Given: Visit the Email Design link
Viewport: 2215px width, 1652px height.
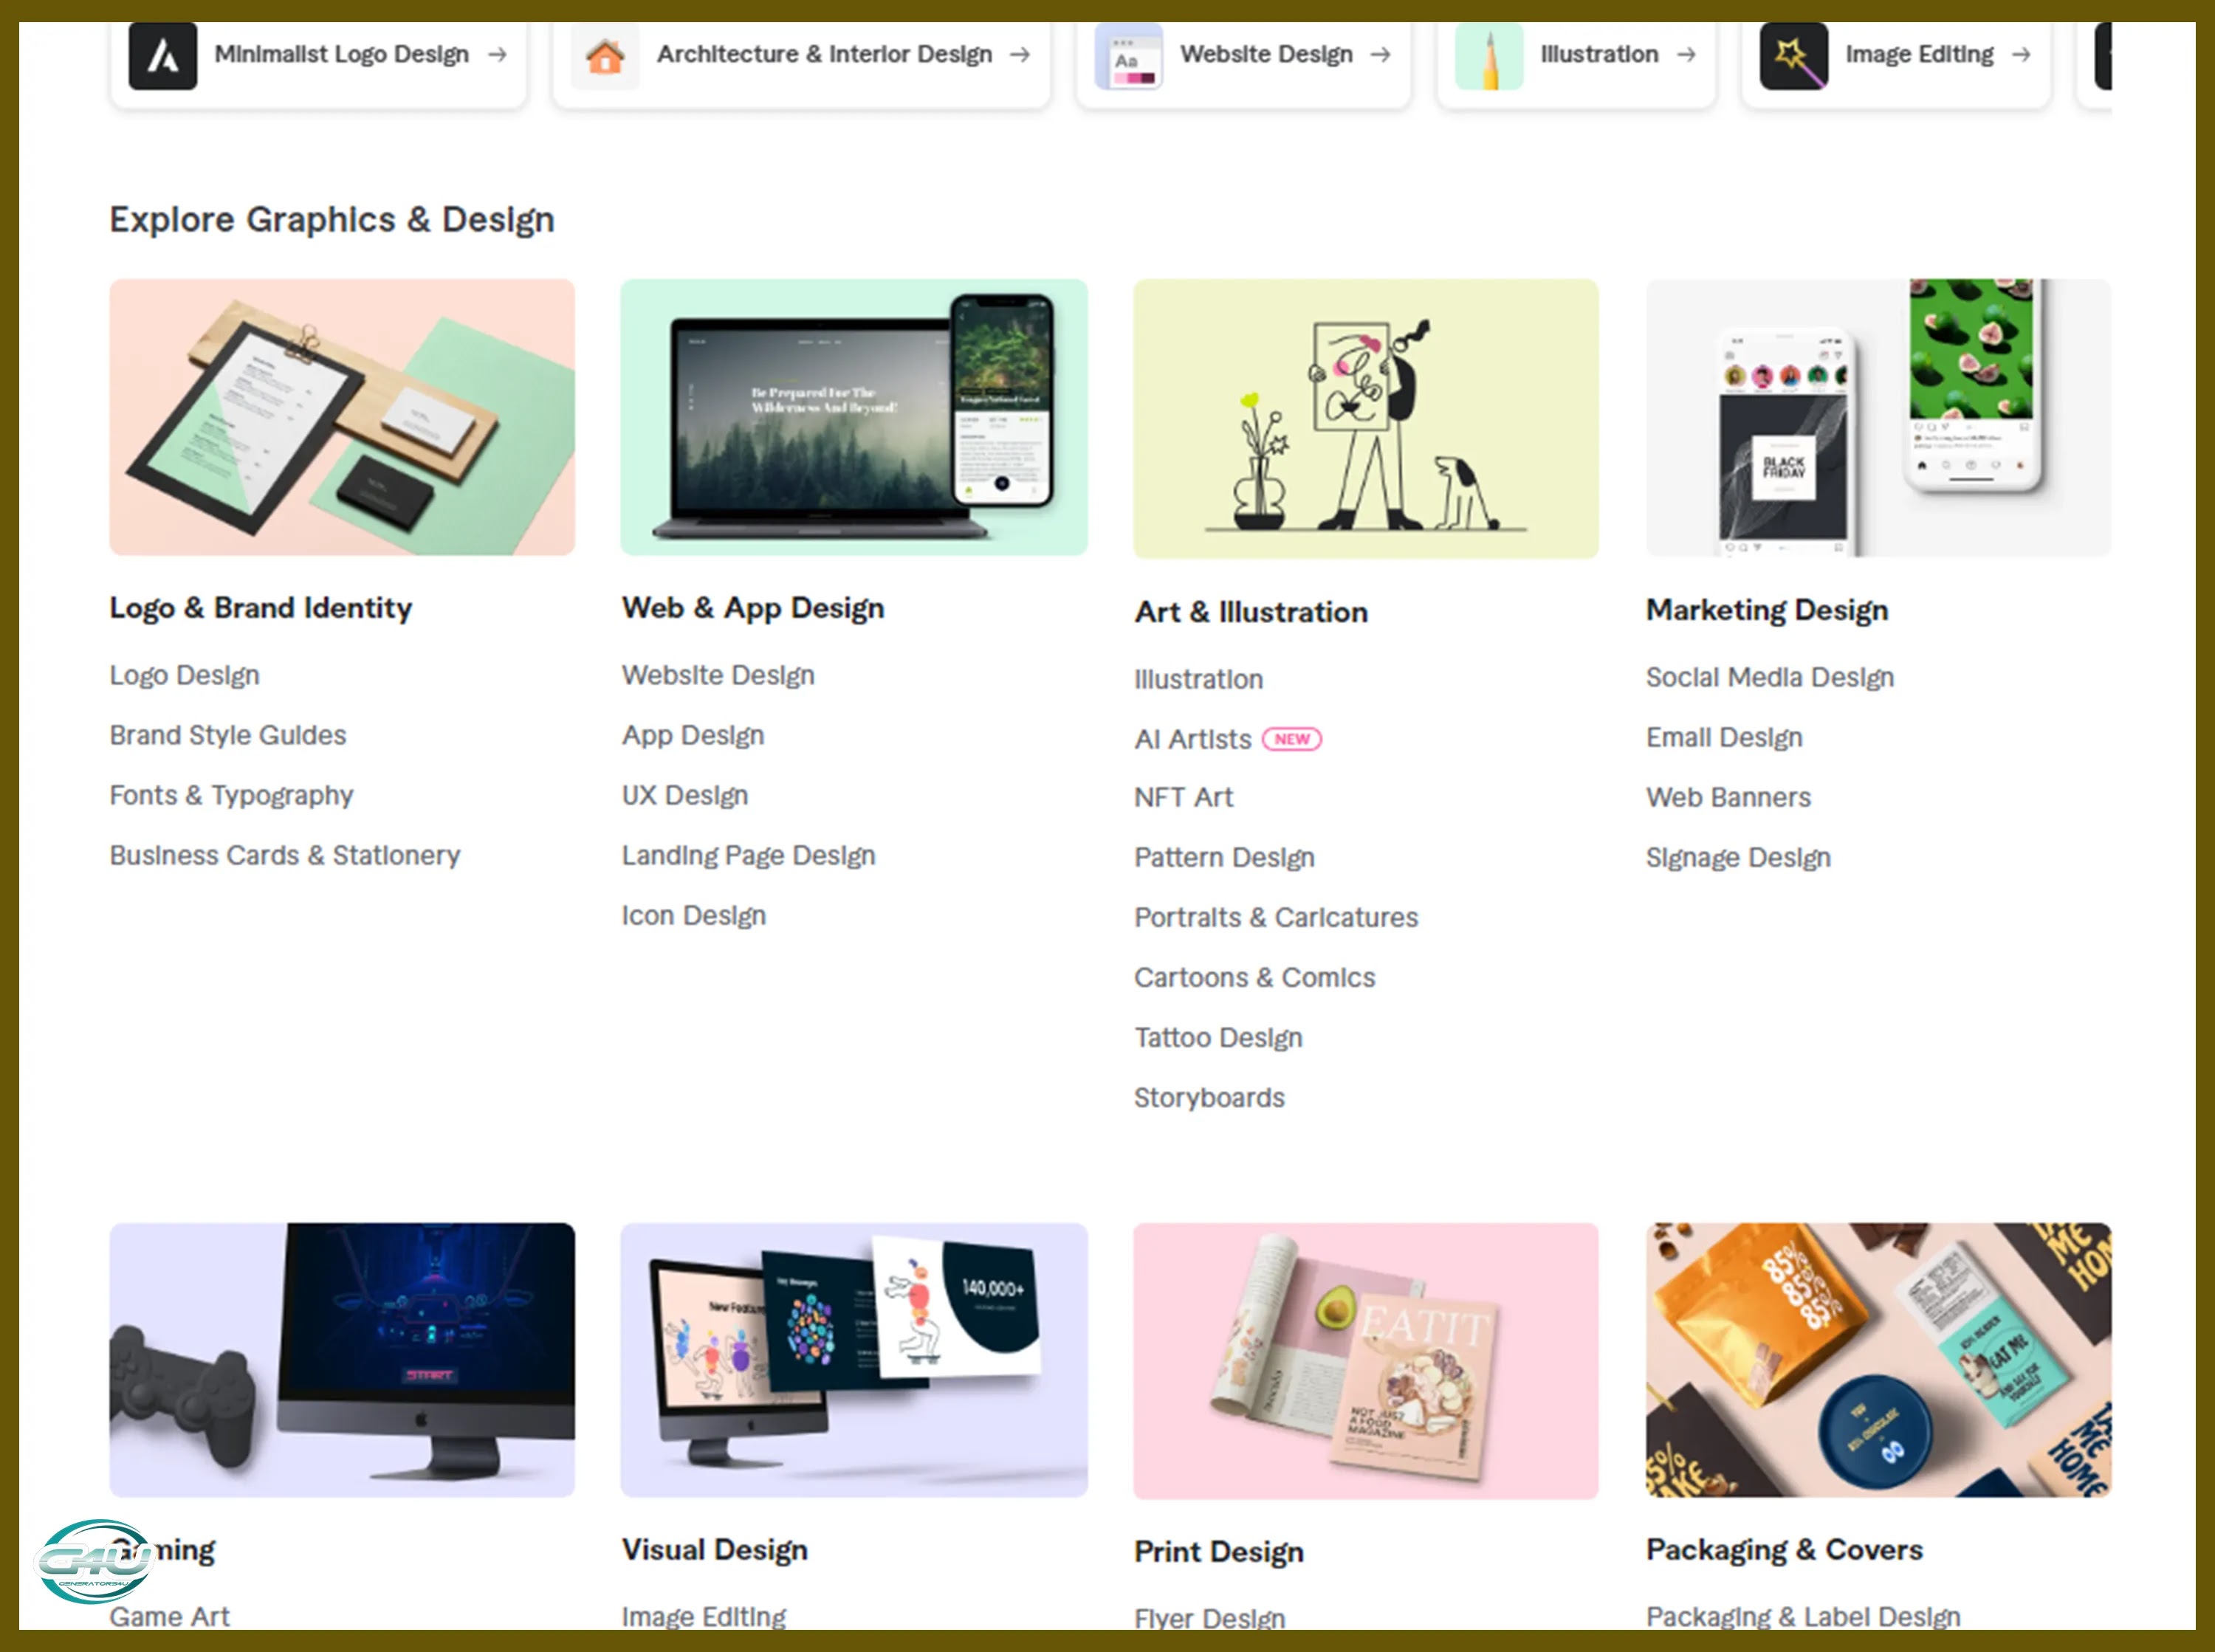Looking at the screenshot, I should pyautogui.click(x=1724, y=738).
